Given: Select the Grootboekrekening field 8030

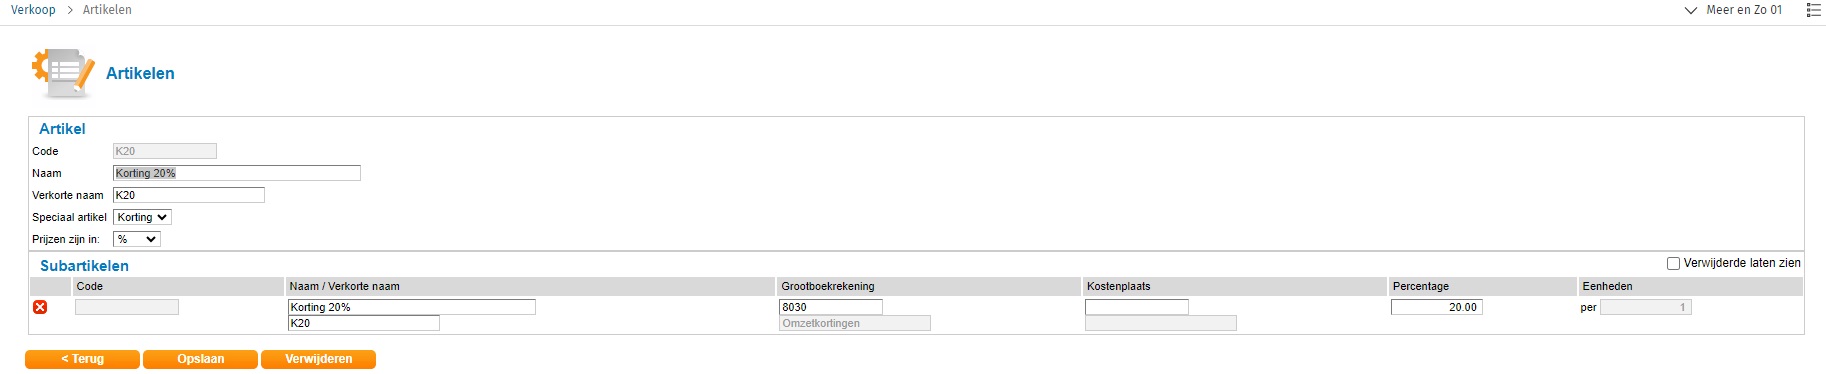Looking at the screenshot, I should pyautogui.click(x=831, y=307).
